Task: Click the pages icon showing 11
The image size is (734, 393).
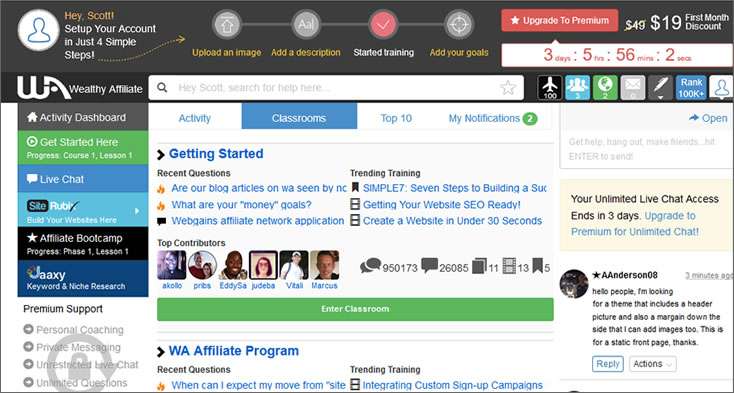Action: point(479,266)
